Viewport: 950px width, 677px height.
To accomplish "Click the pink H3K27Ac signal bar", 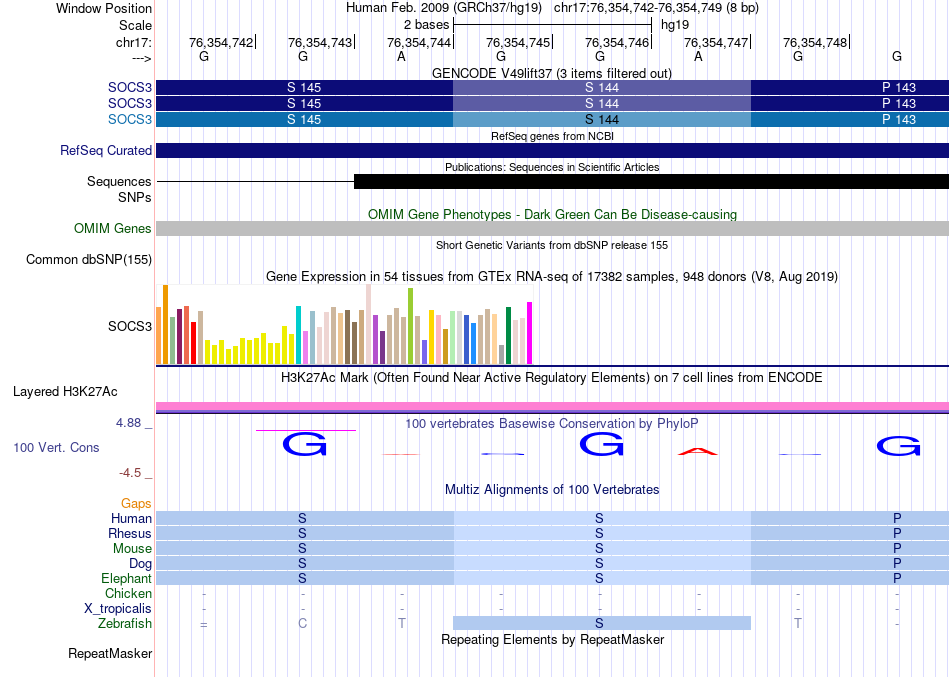I will coord(552,406).
